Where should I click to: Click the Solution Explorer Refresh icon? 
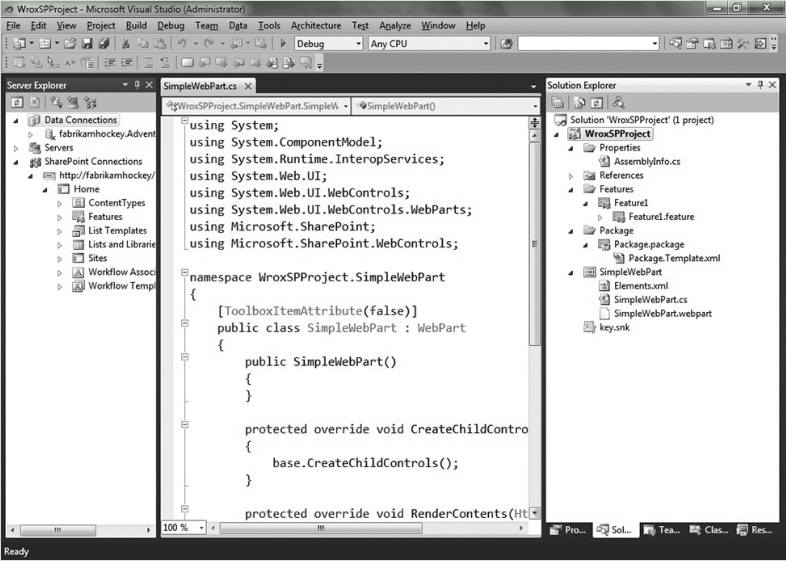tap(596, 103)
